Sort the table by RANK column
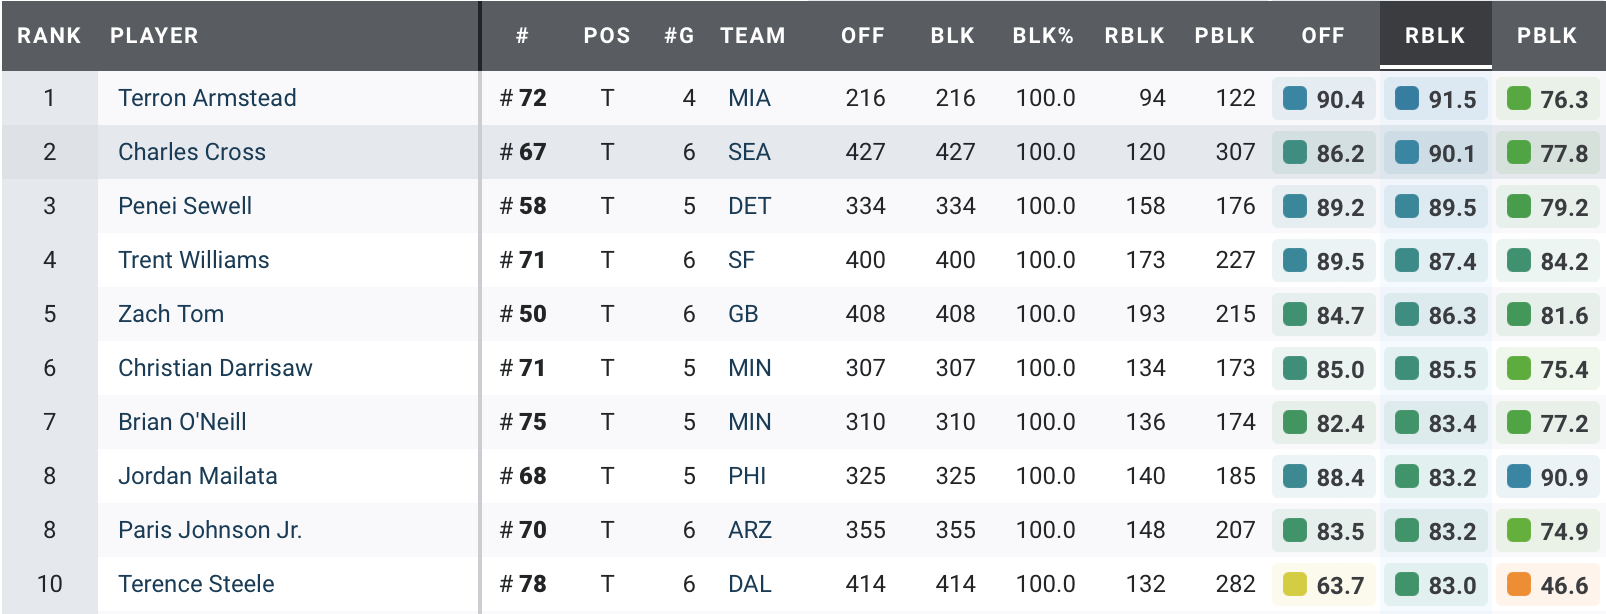Viewport: 1606px width, 614px height. (49, 36)
